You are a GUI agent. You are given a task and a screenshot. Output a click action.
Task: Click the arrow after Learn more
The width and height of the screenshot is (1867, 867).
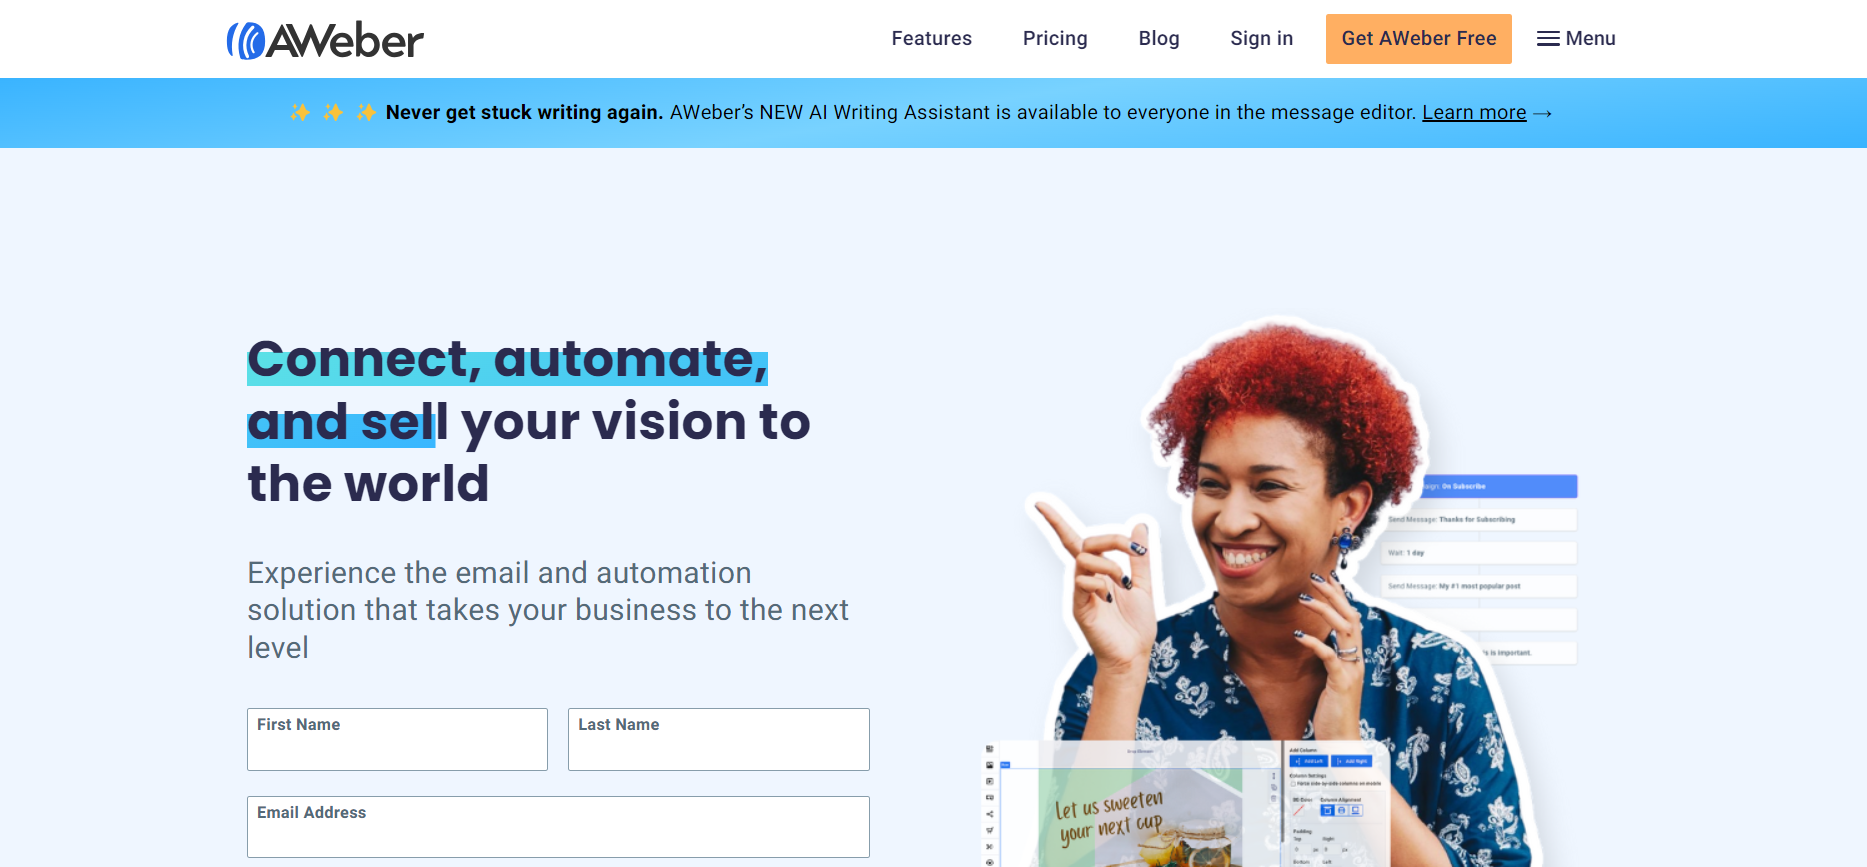pyautogui.click(x=1542, y=113)
